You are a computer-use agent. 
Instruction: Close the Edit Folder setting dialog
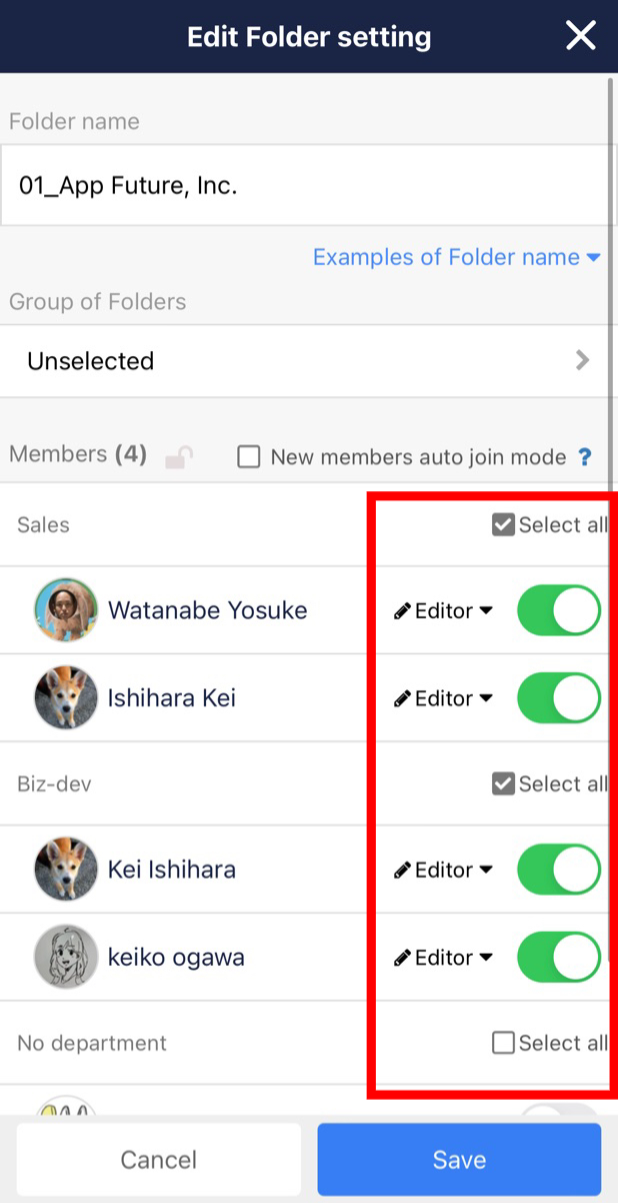coord(581,35)
